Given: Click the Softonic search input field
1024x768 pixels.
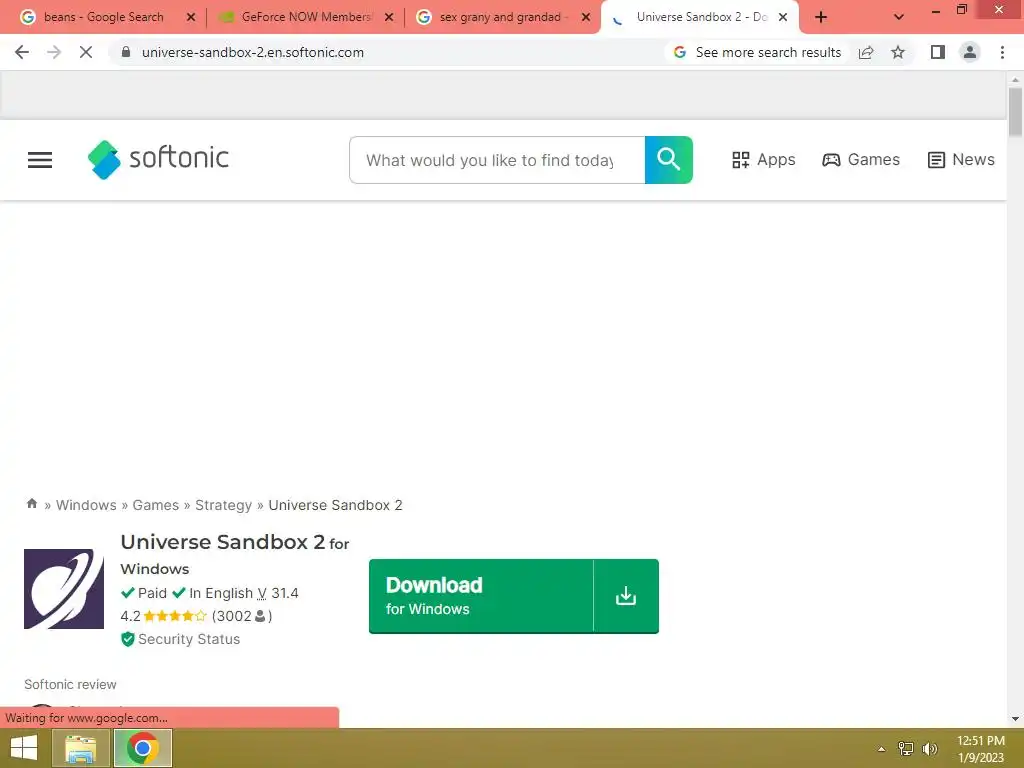Looking at the screenshot, I should coord(497,160).
